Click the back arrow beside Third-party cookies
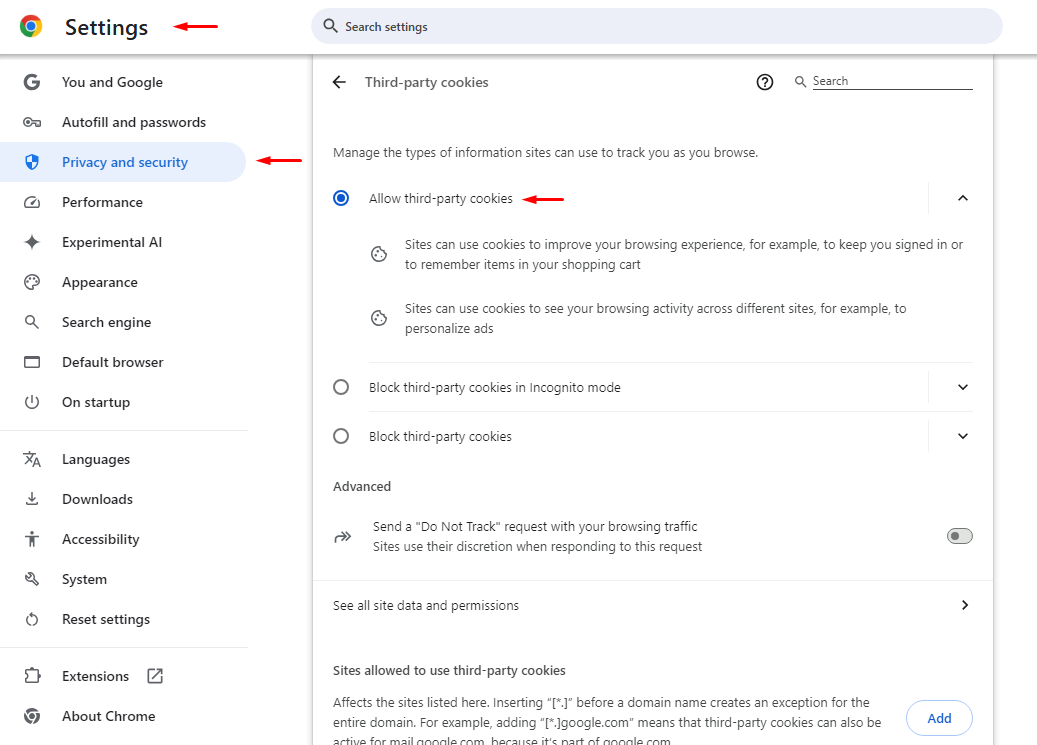Screen dimensions: 1037x745 tap(339, 82)
